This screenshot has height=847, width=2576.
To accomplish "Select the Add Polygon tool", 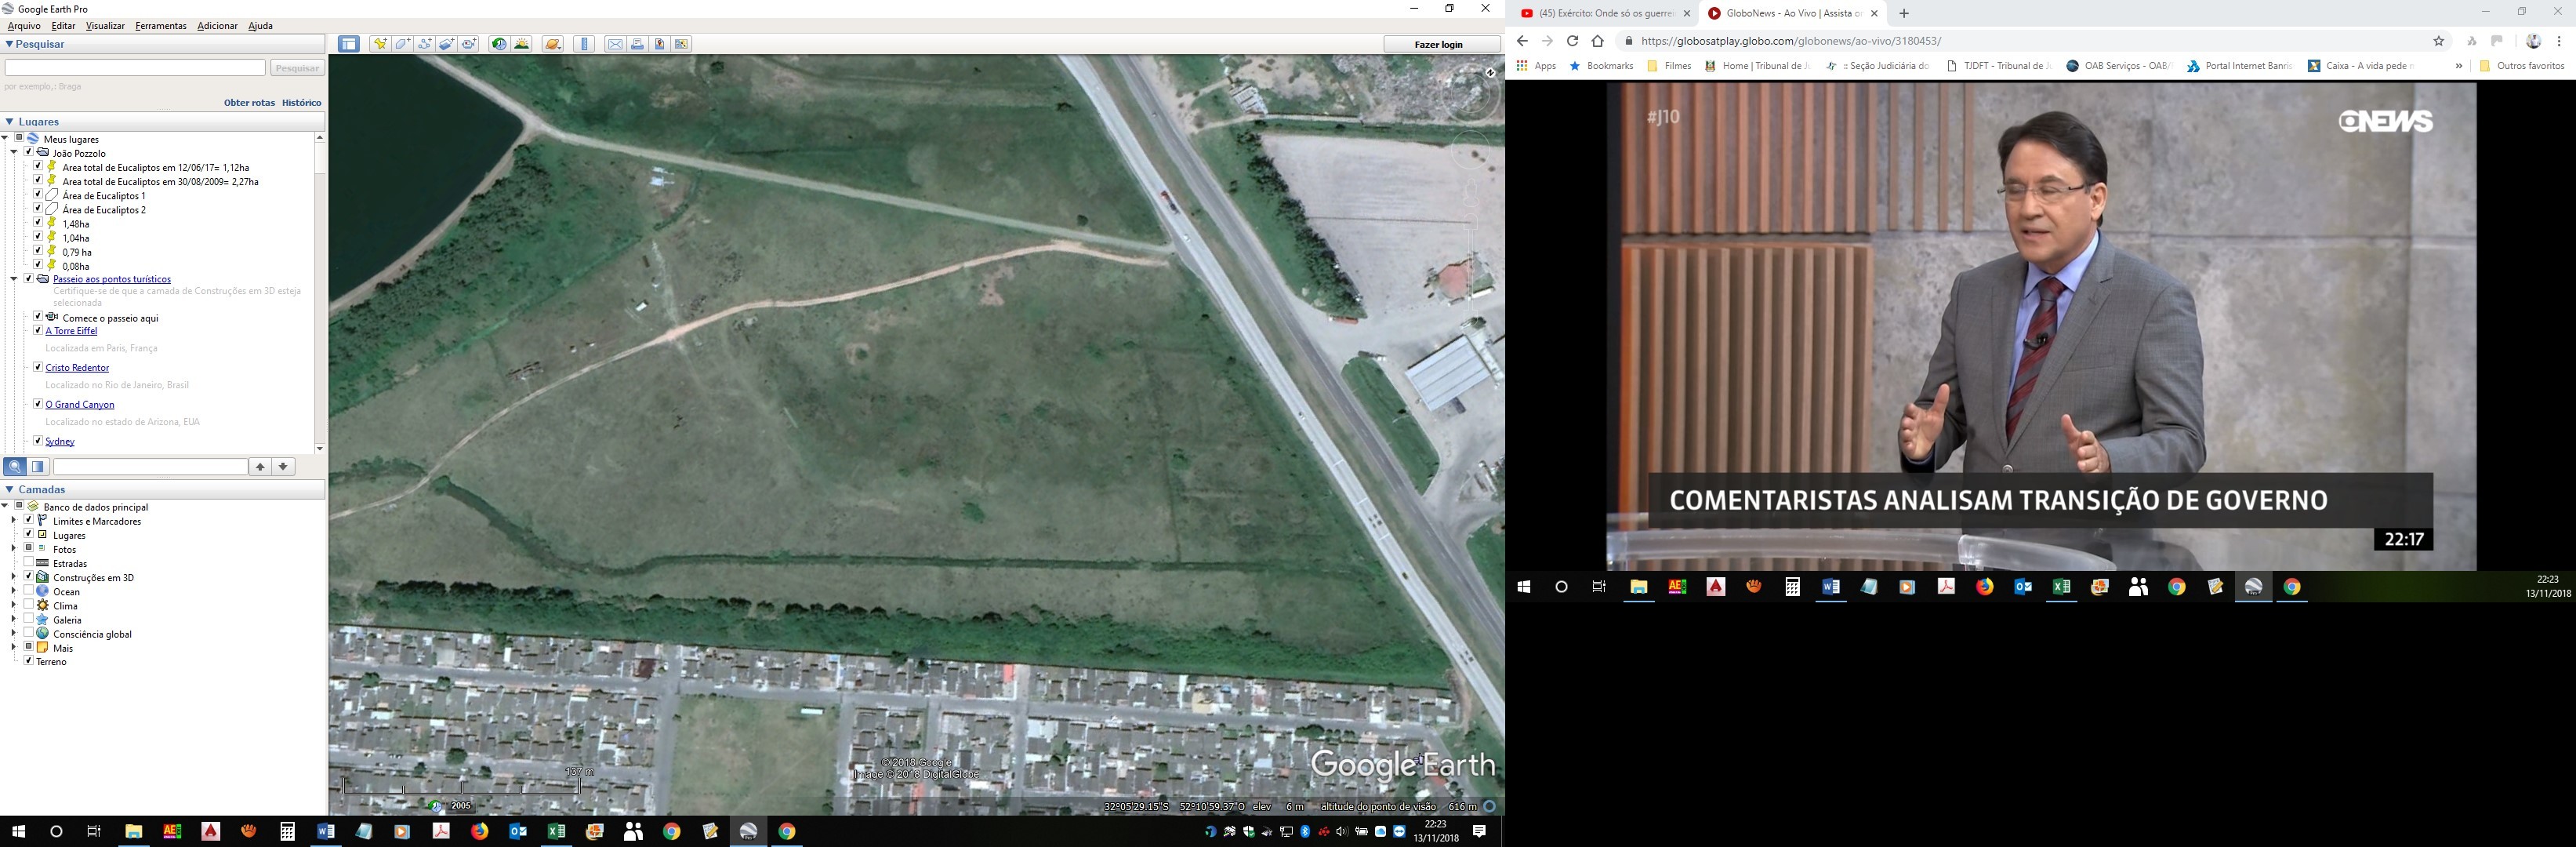I will tap(402, 44).
